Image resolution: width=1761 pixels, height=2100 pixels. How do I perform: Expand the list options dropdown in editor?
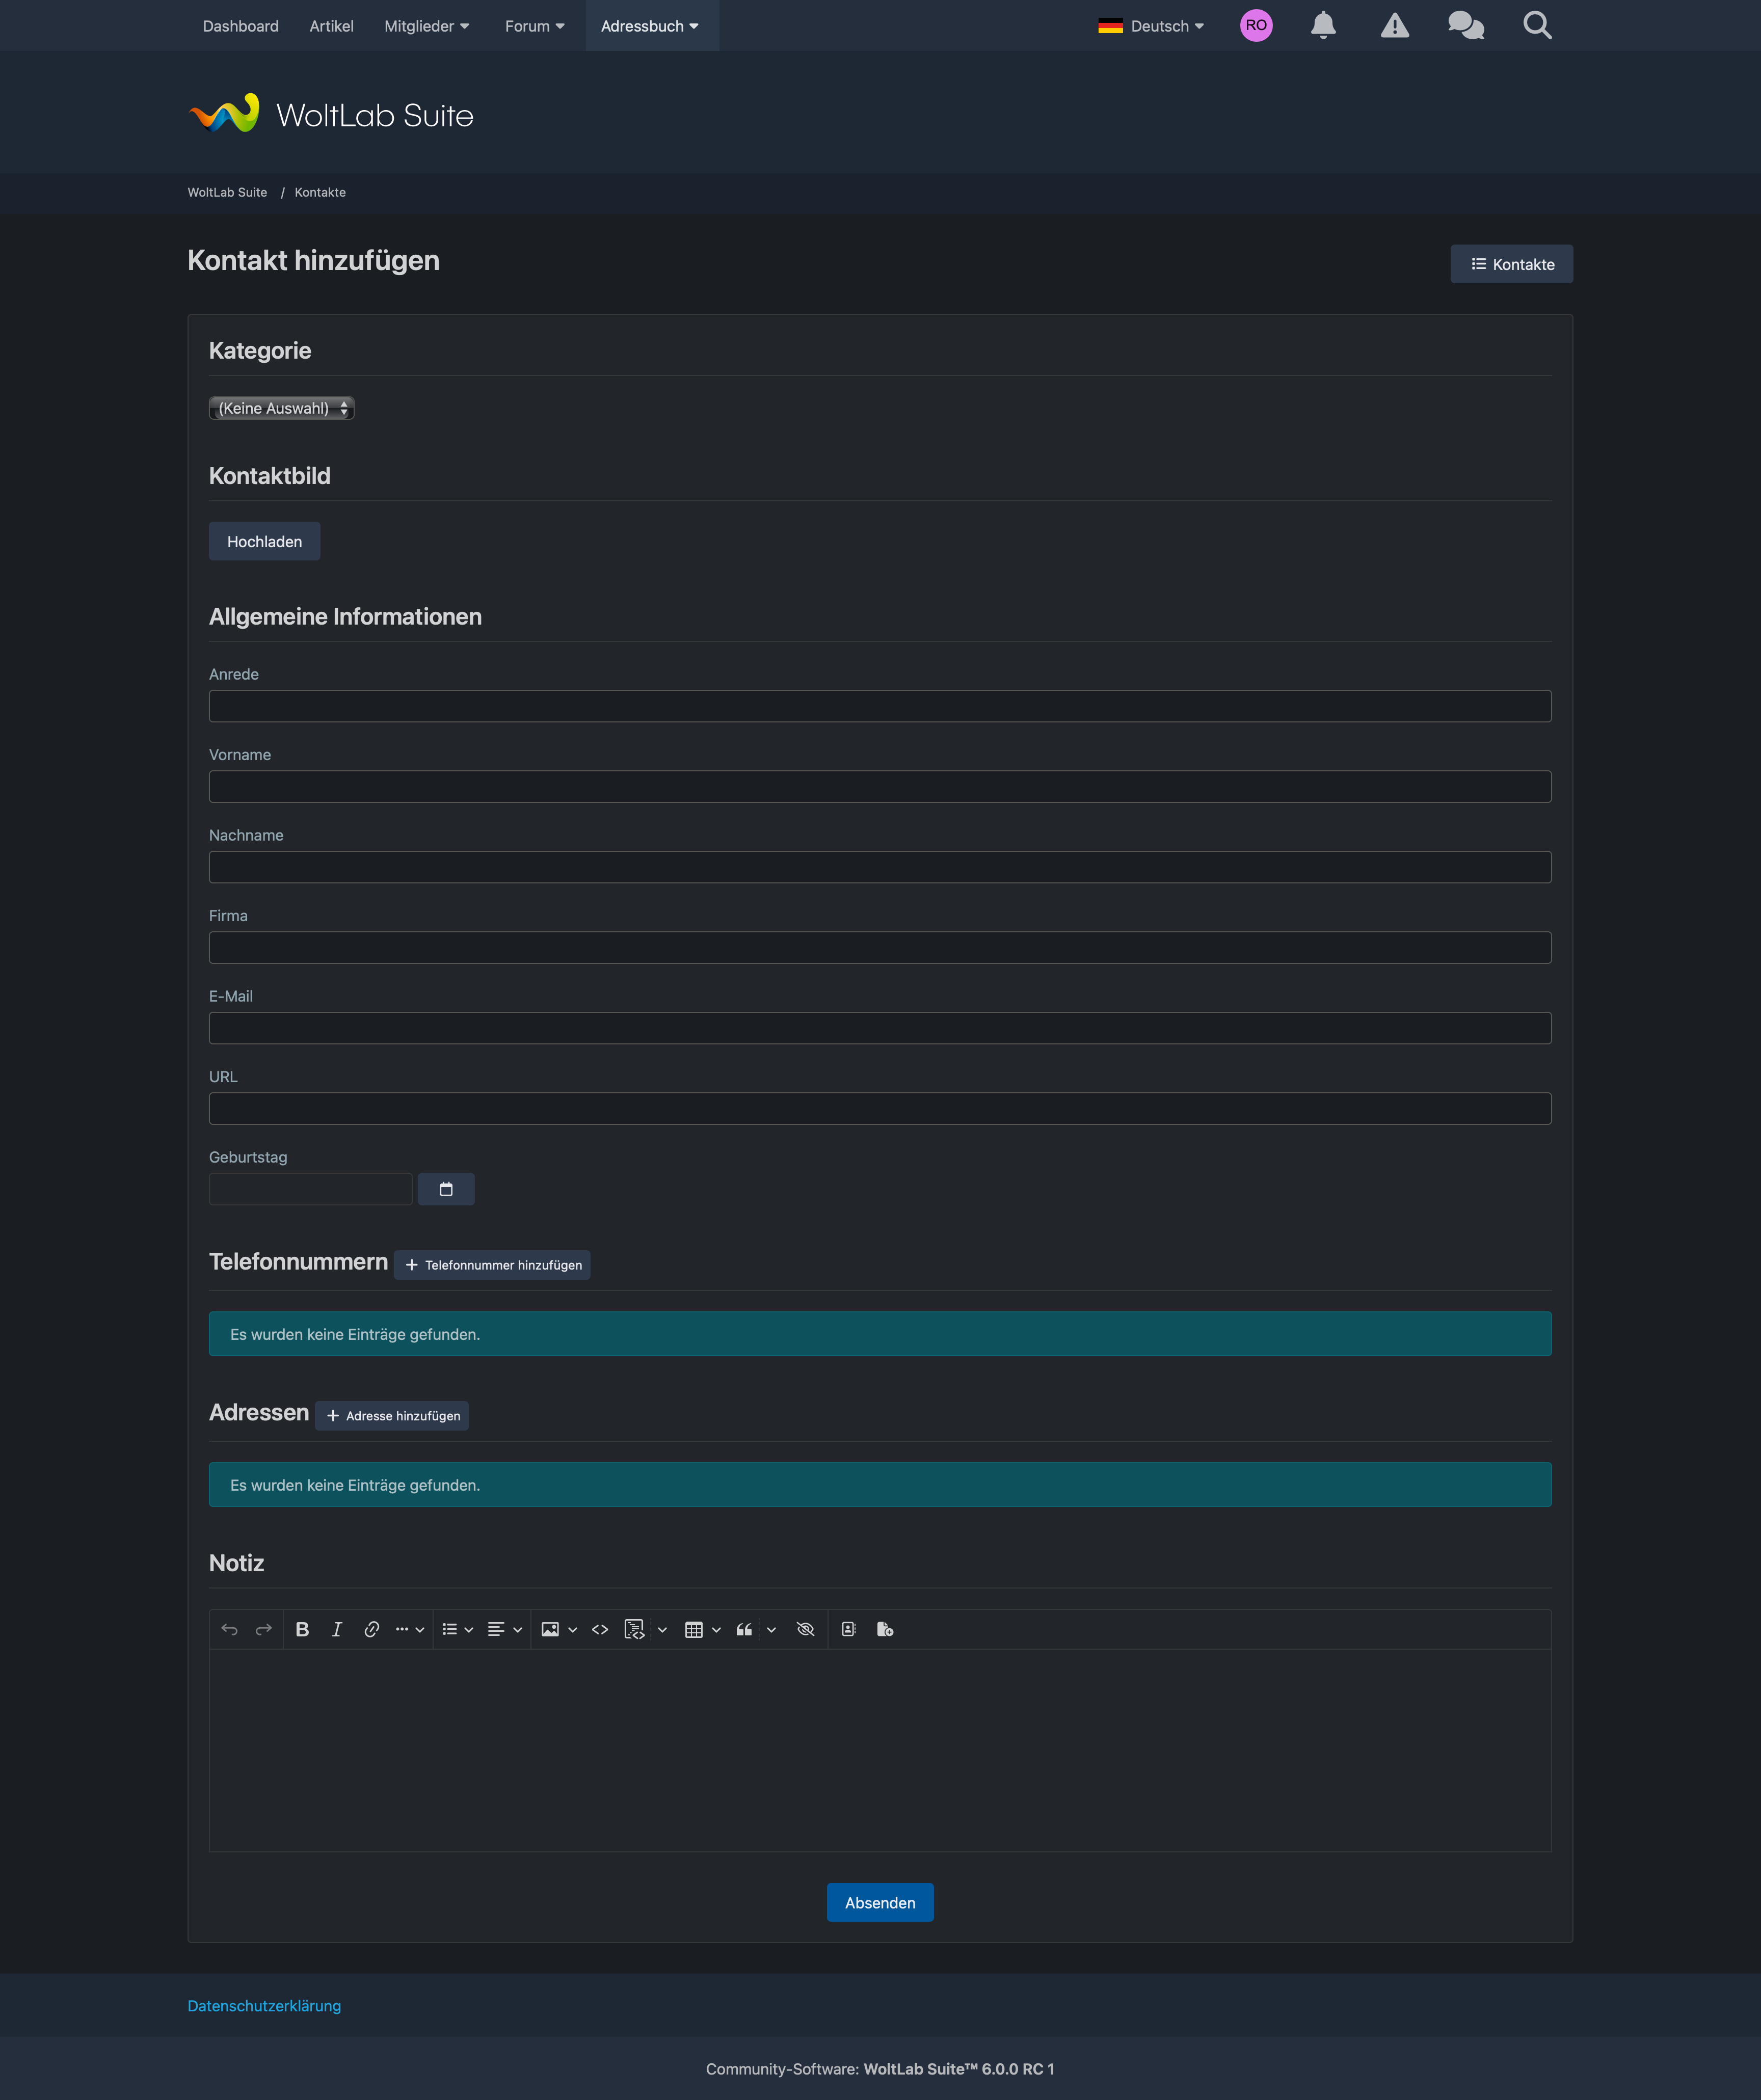tap(468, 1629)
